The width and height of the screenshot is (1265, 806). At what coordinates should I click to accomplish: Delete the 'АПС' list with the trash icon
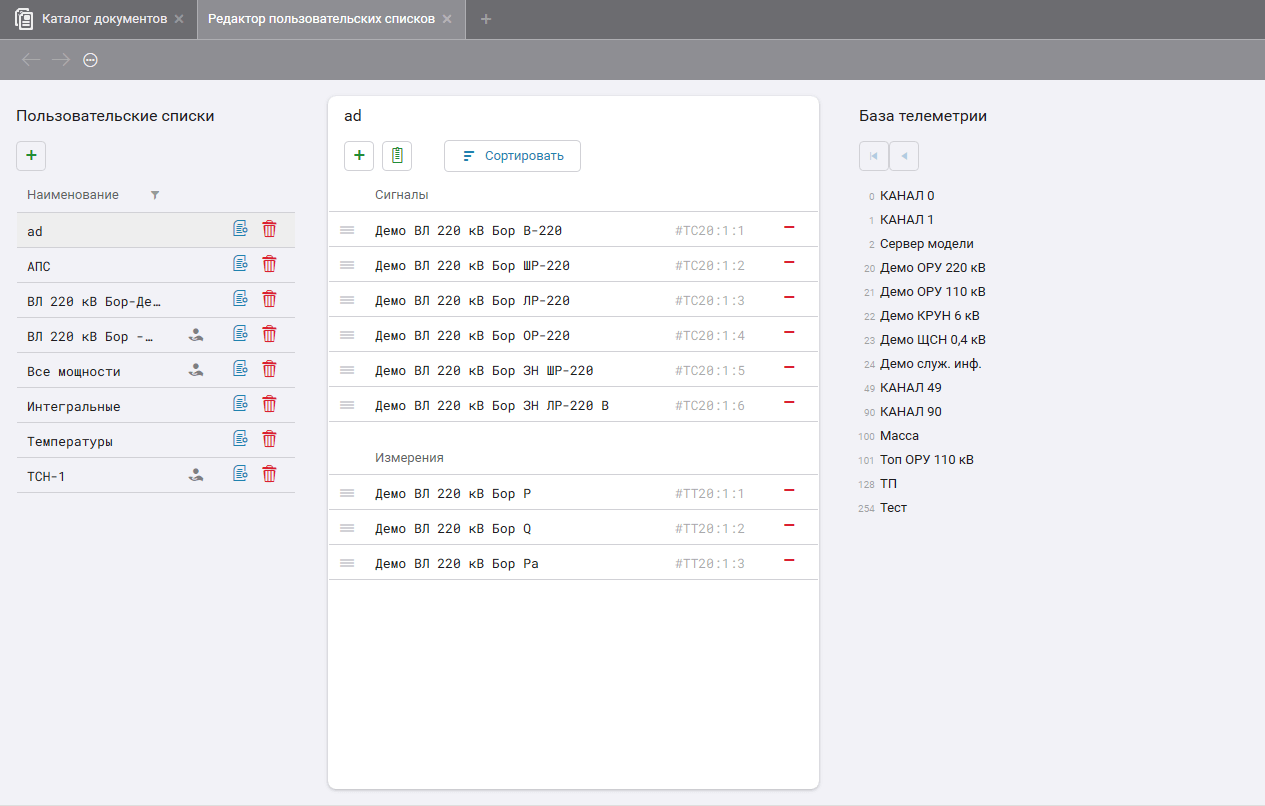(x=269, y=264)
